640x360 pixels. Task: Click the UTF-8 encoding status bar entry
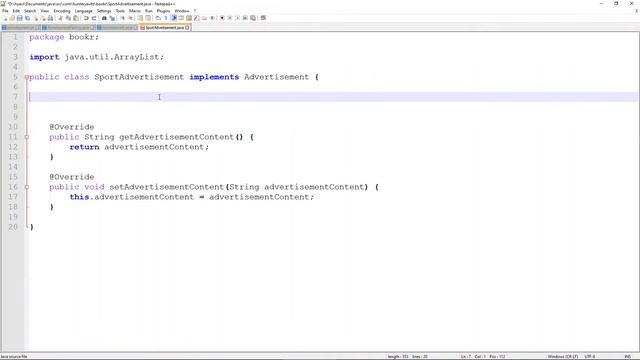coord(590,357)
